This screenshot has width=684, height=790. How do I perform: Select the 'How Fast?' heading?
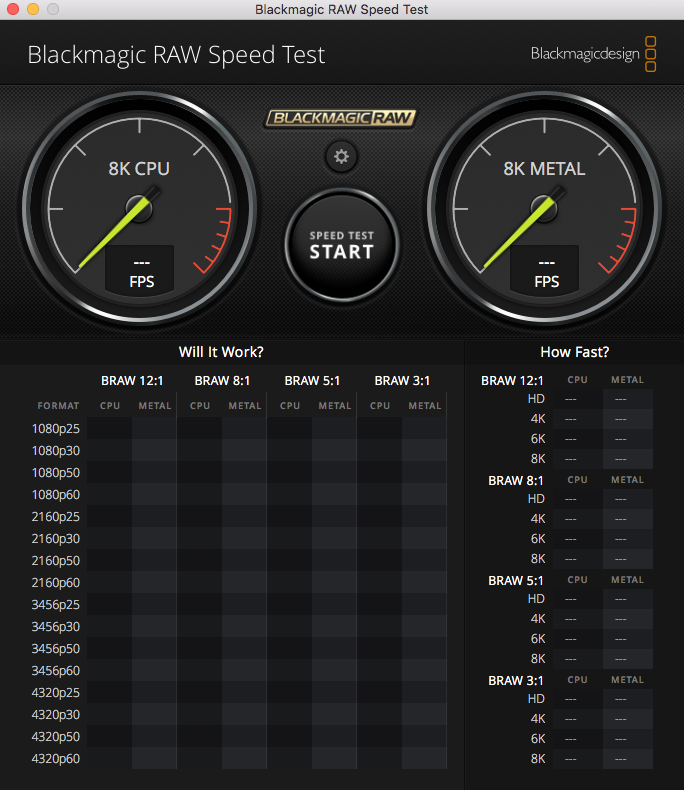tap(575, 352)
